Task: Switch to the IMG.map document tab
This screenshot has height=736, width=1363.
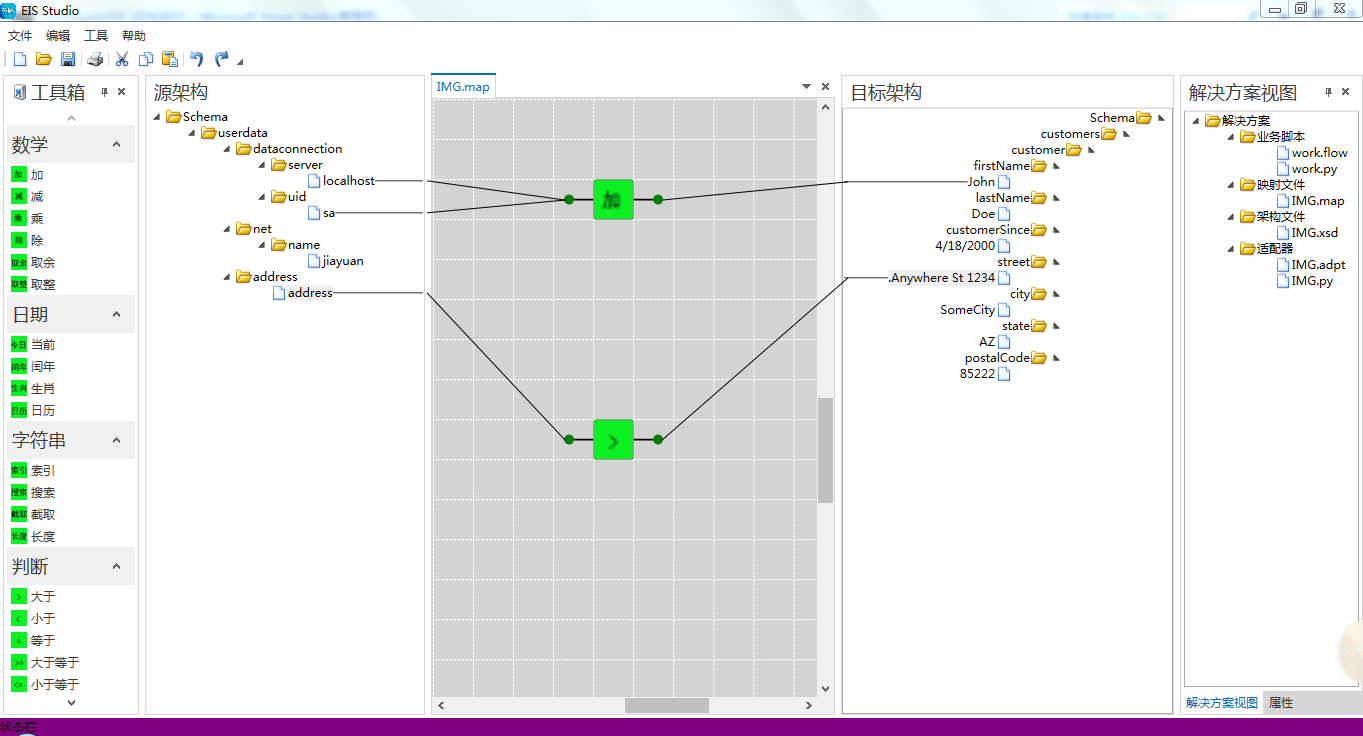Action: pyautogui.click(x=463, y=87)
